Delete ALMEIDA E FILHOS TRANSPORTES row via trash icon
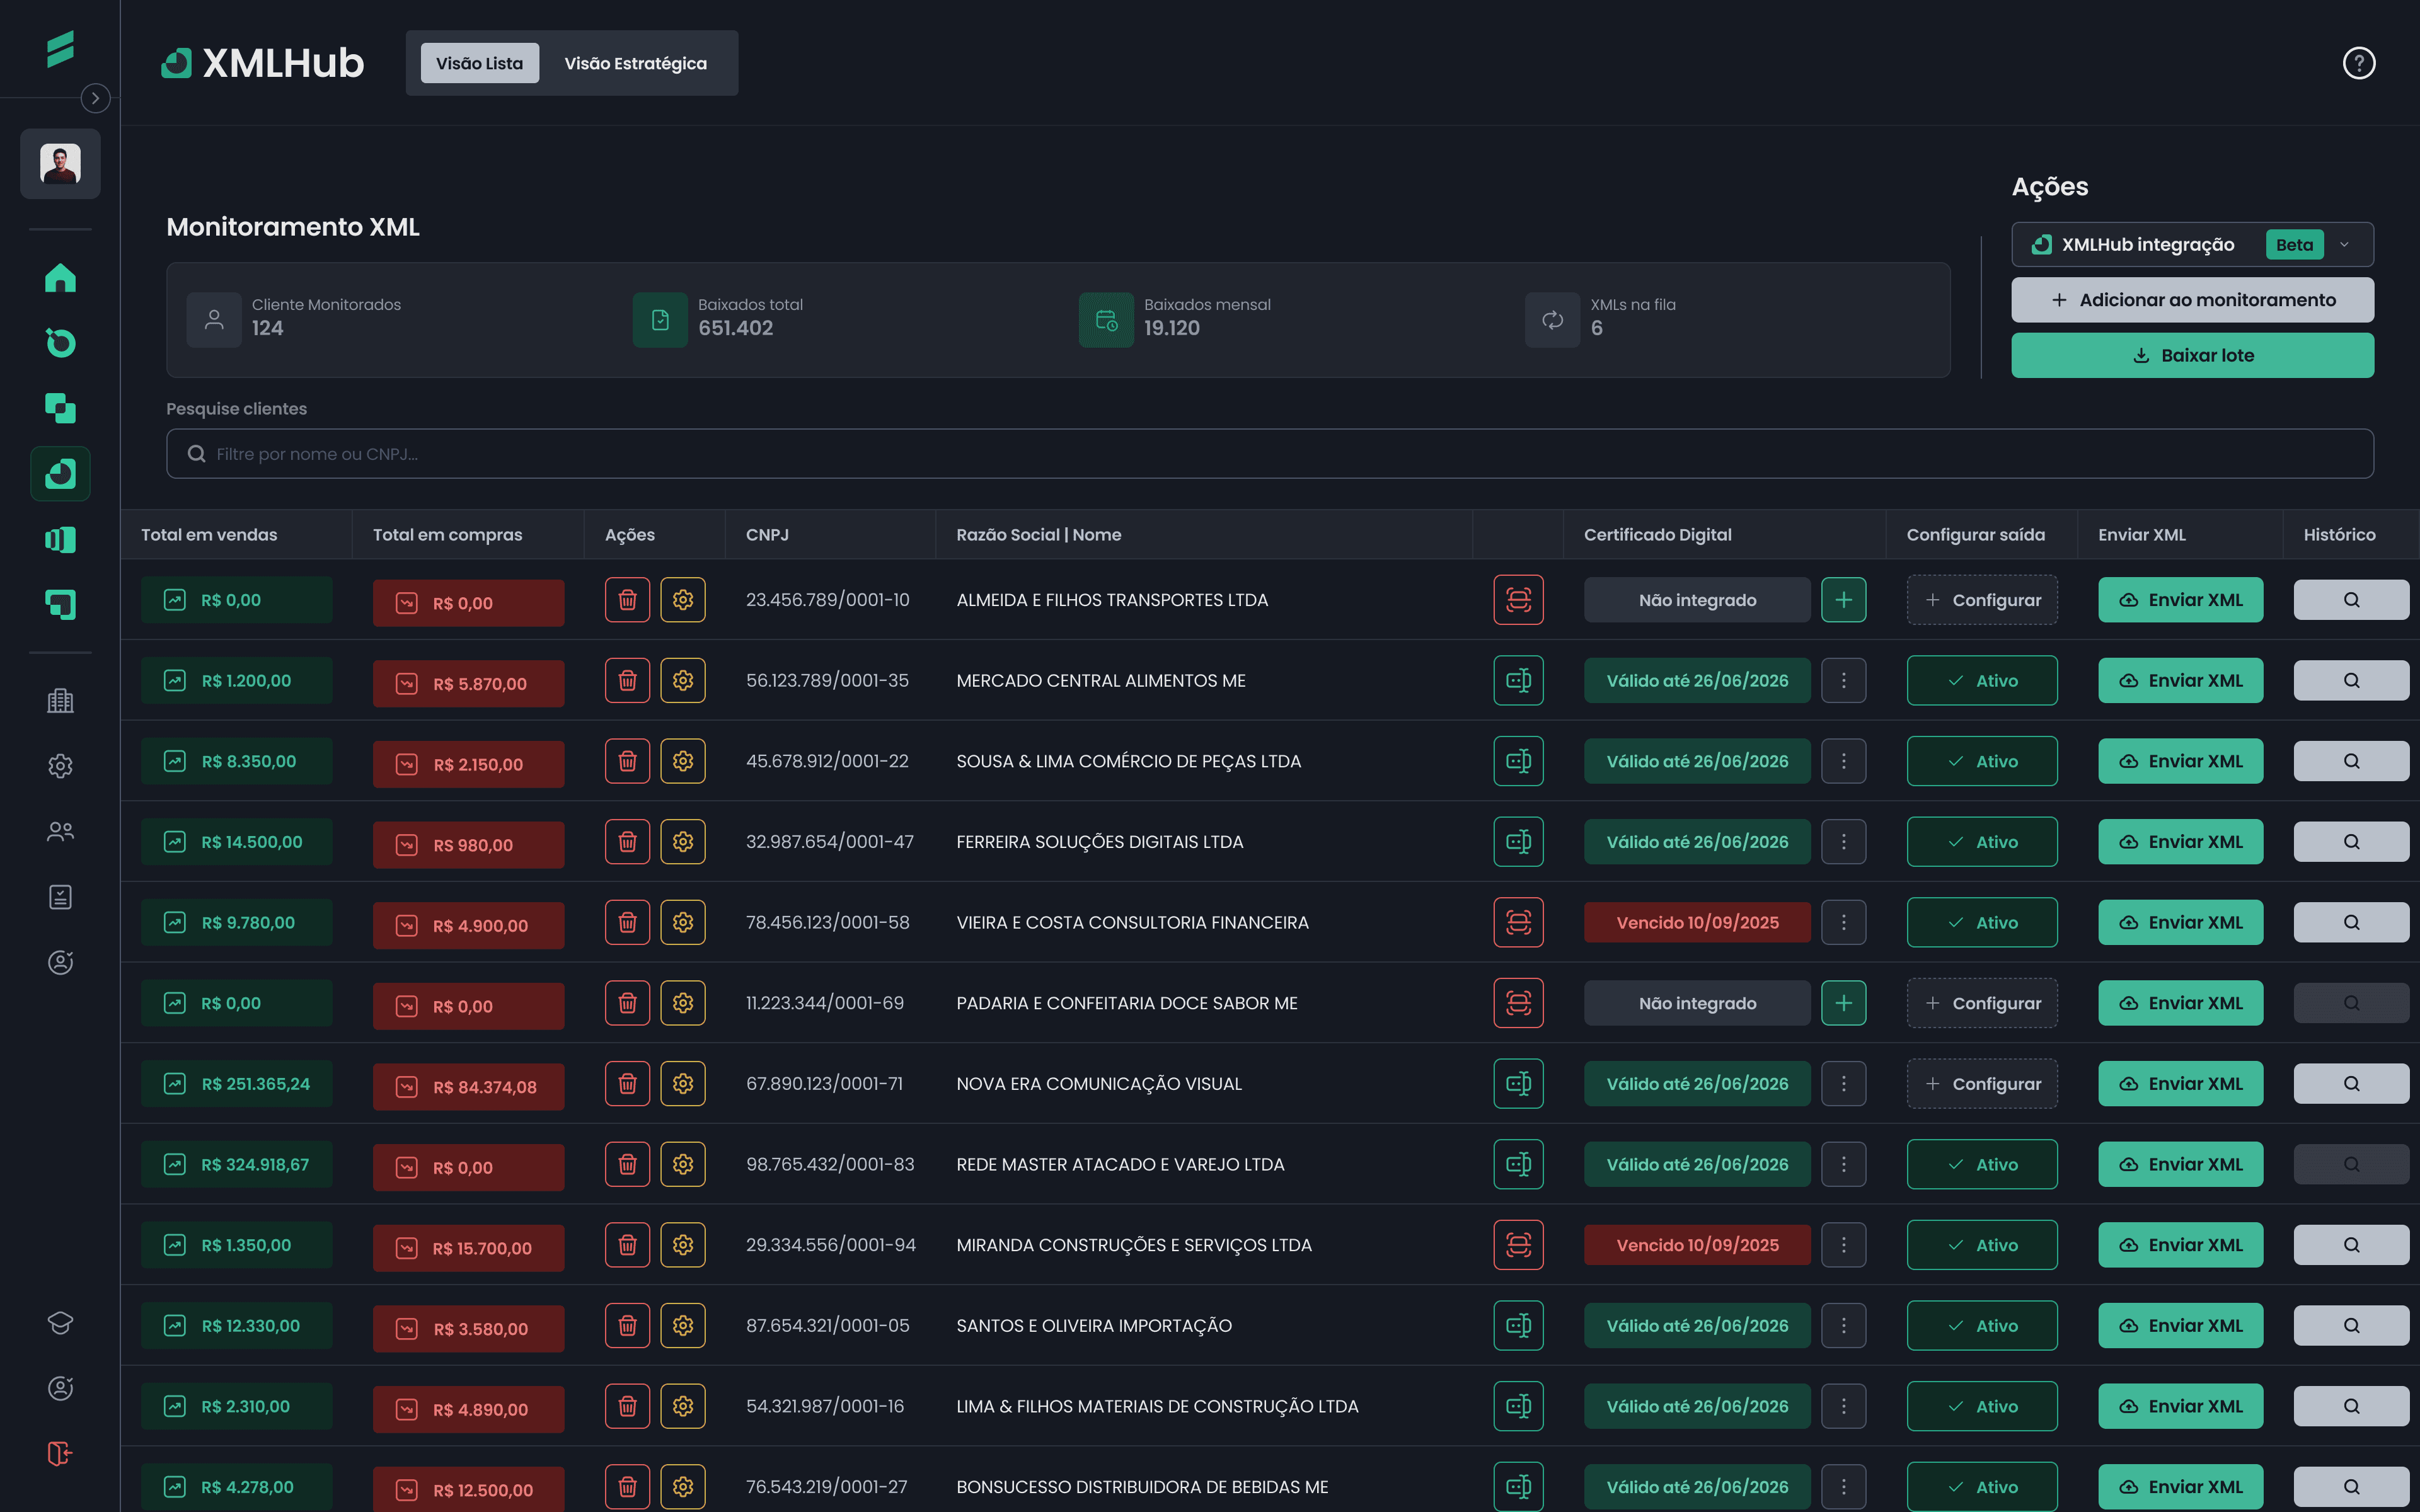This screenshot has height=1512, width=2420. 627,600
